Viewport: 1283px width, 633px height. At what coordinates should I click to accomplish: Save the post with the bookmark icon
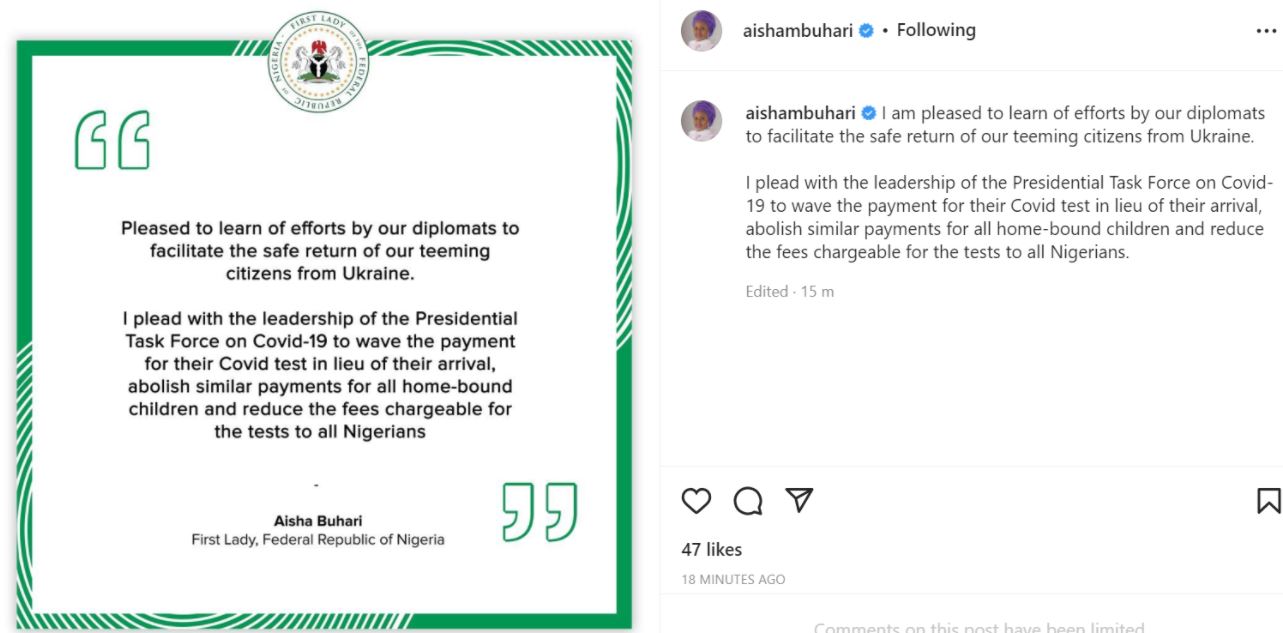pos(1268,500)
